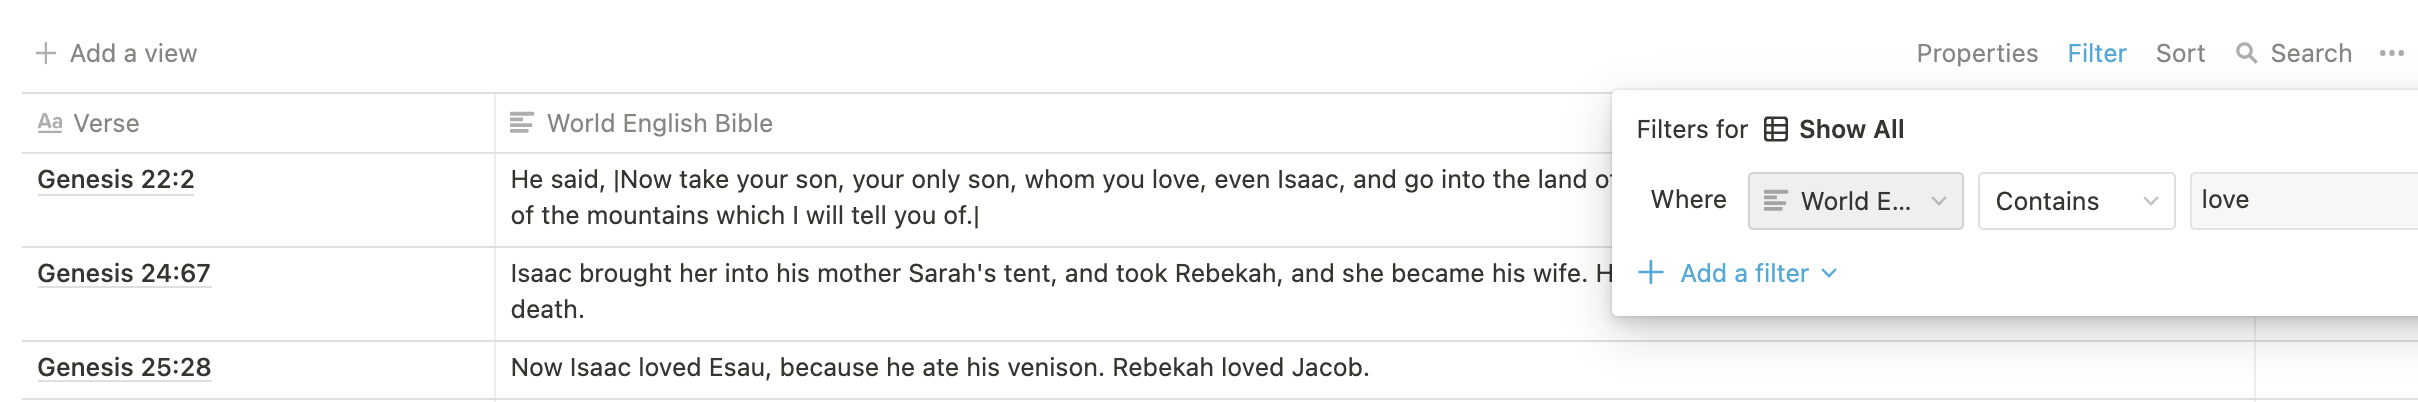Click the plus icon beside Add a view

click(46, 53)
